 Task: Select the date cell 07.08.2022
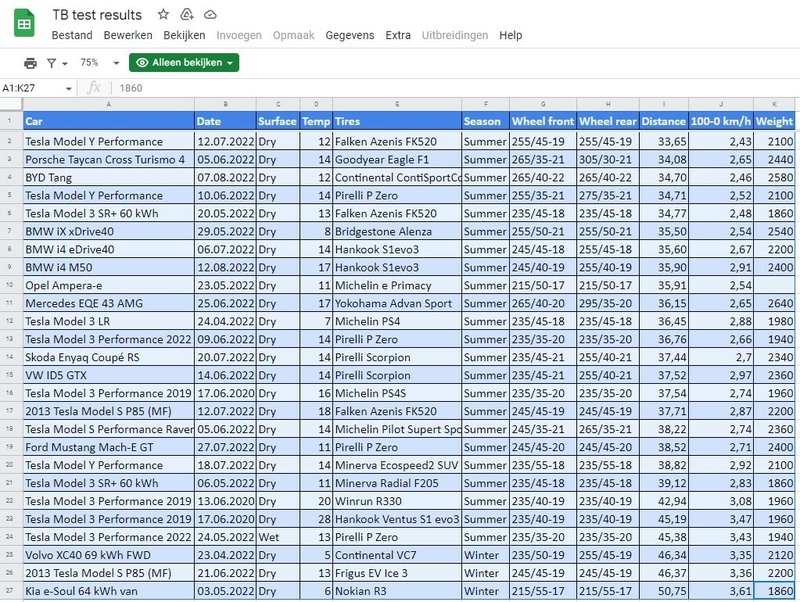[x=225, y=178]
